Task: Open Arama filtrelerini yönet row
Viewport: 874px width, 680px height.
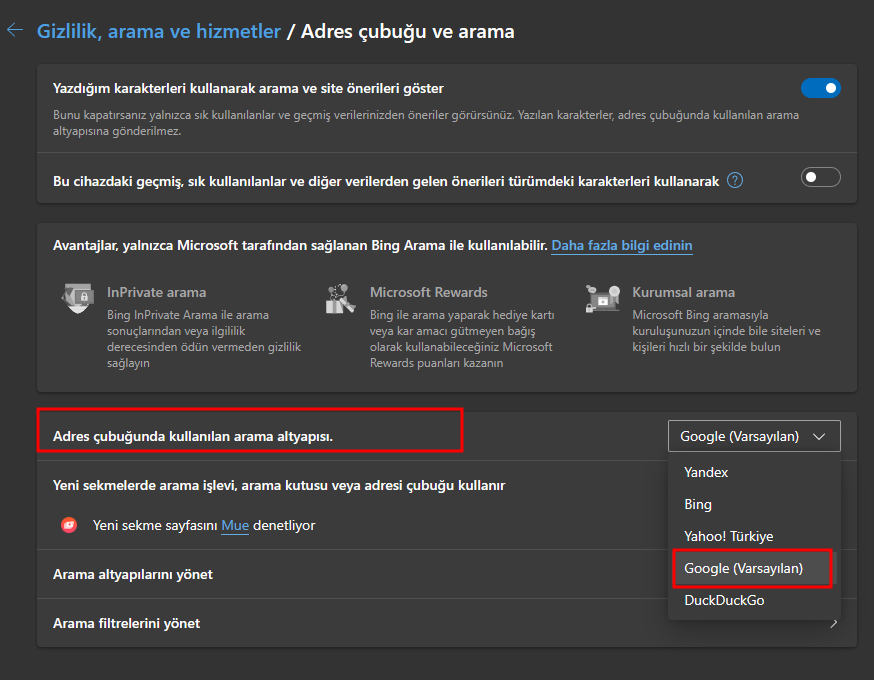Action: coord(446,623)
